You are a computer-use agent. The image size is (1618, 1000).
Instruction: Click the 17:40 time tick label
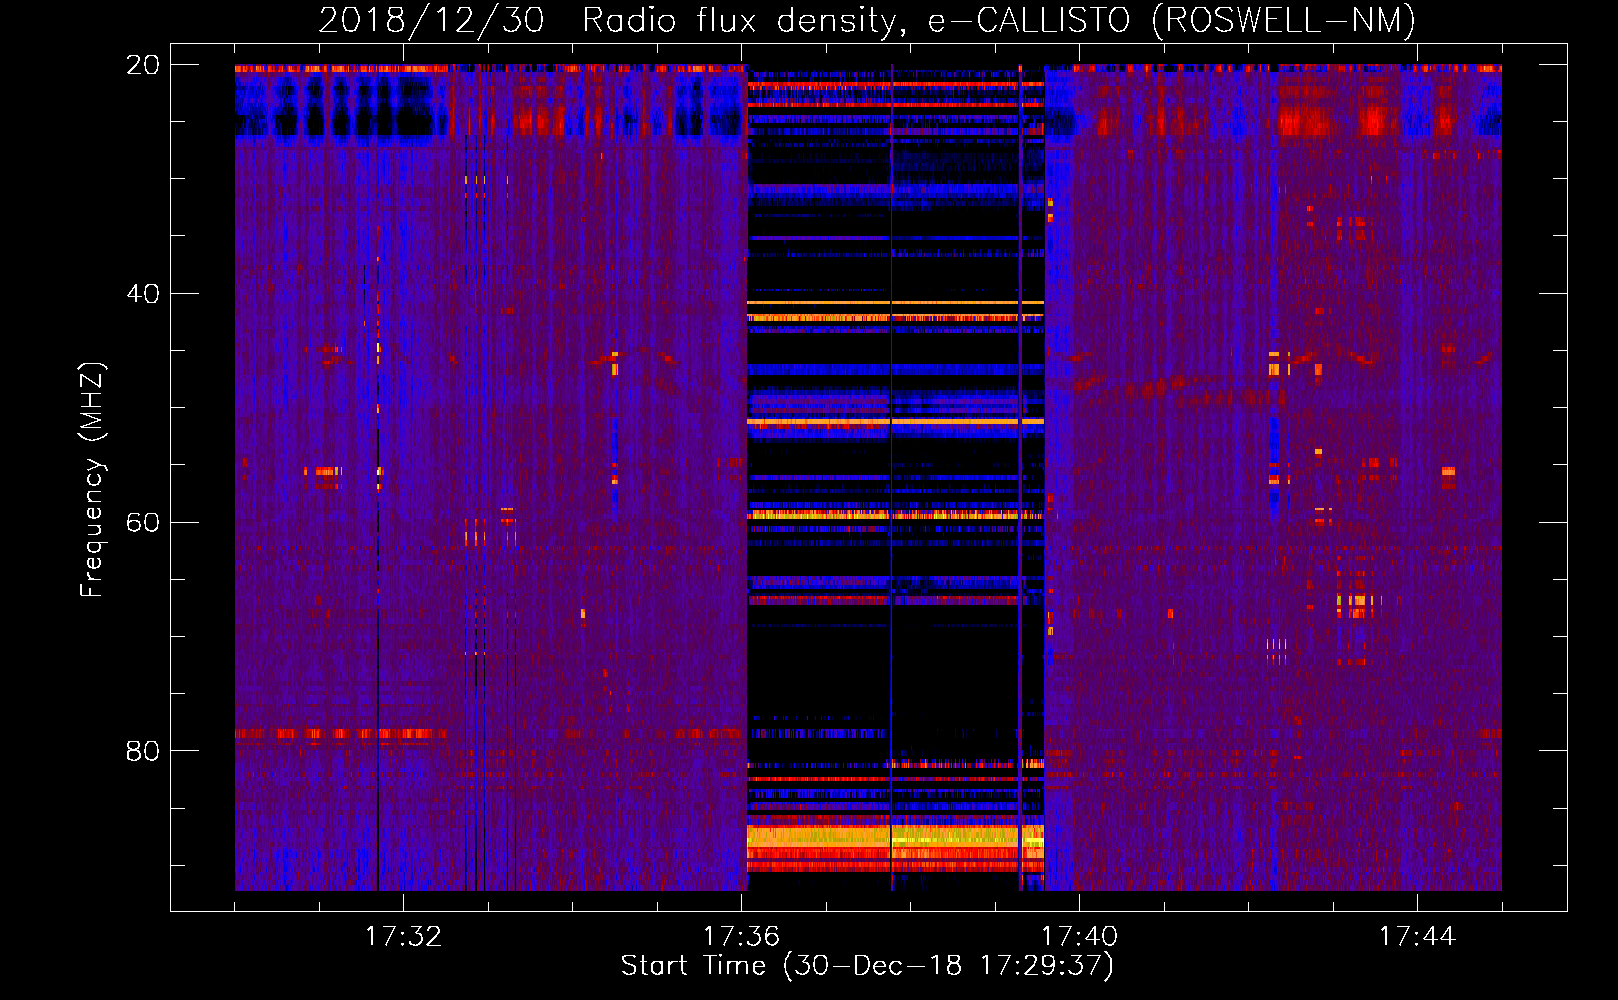point(1079,937)
